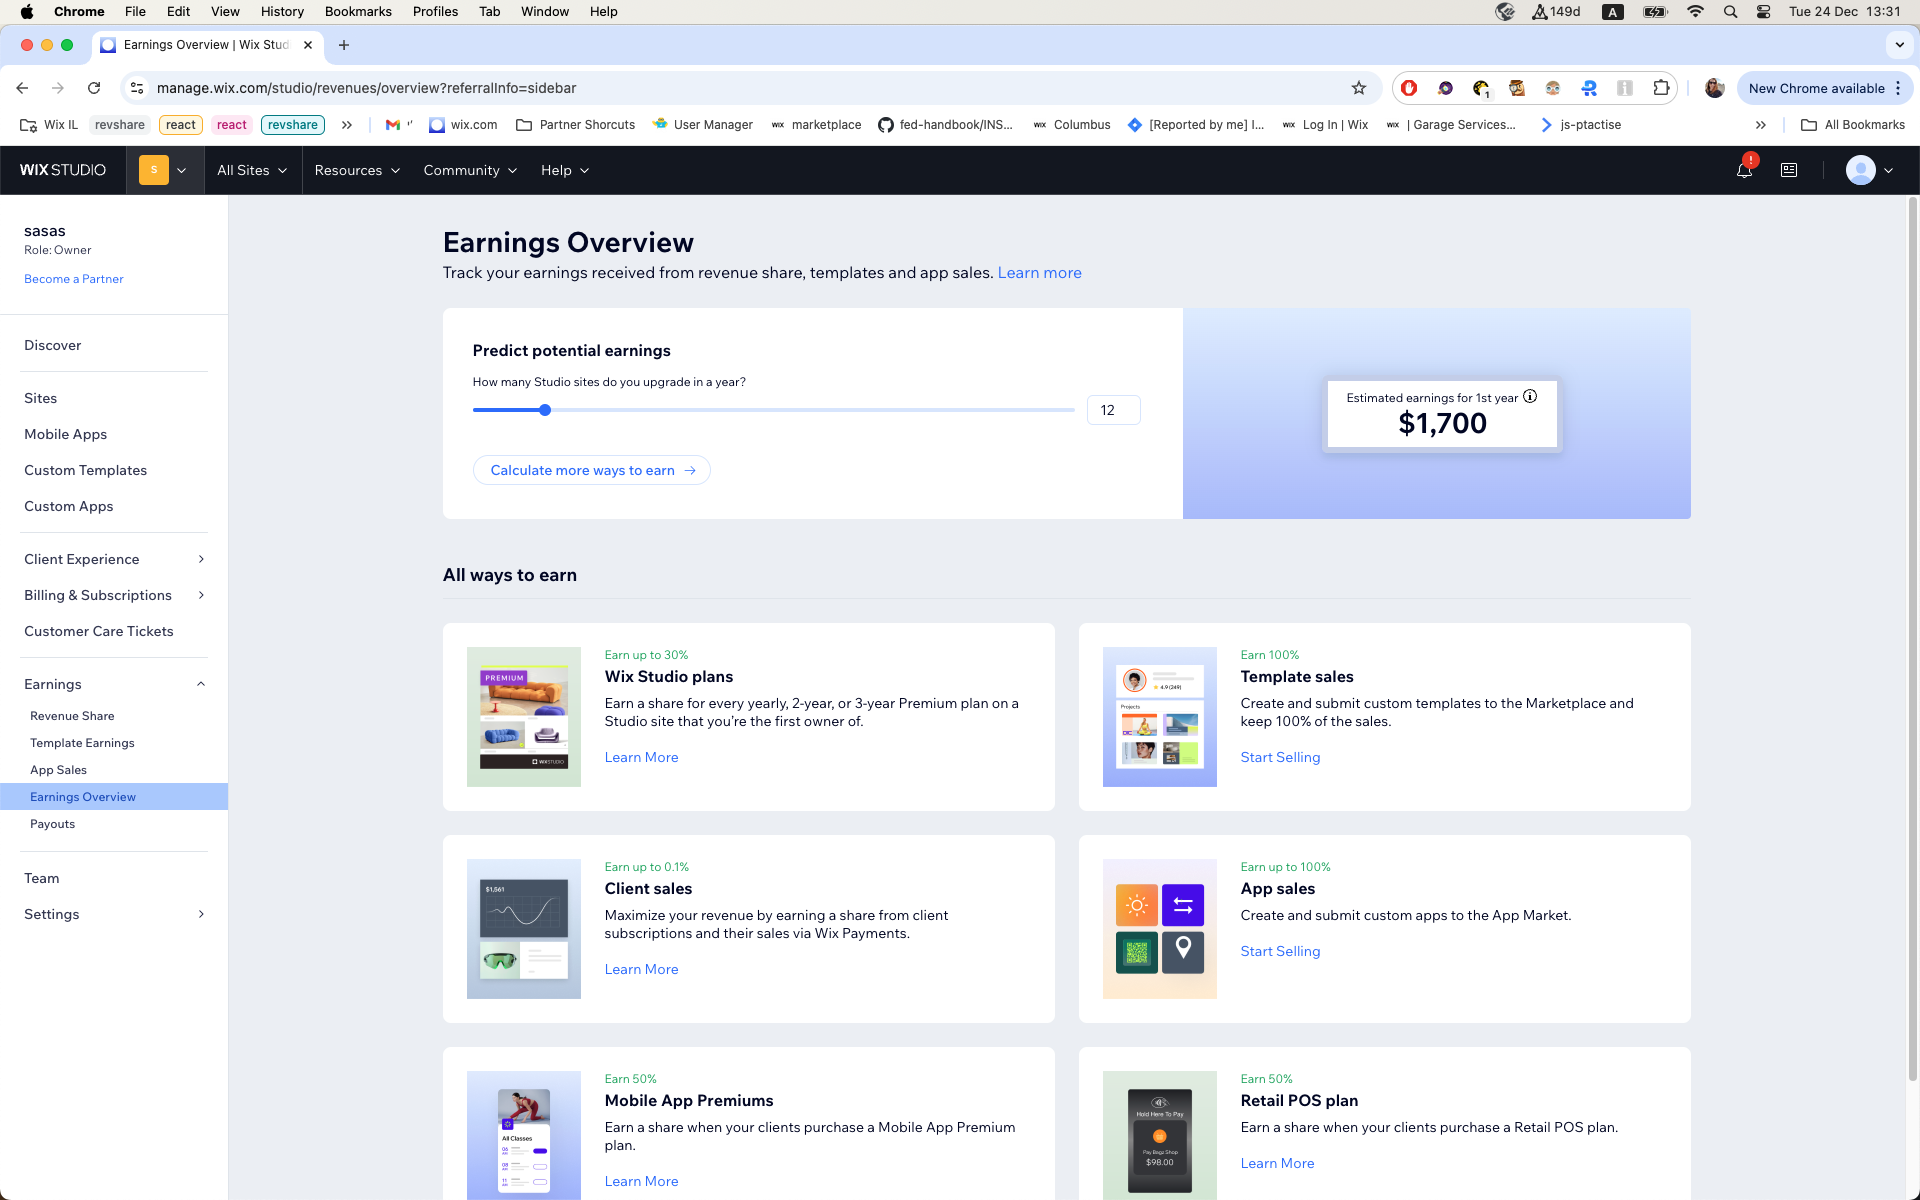Expand the All Sites dropdown
The height and width of the screenshot is (1200, 1920).
coord(252,170)
